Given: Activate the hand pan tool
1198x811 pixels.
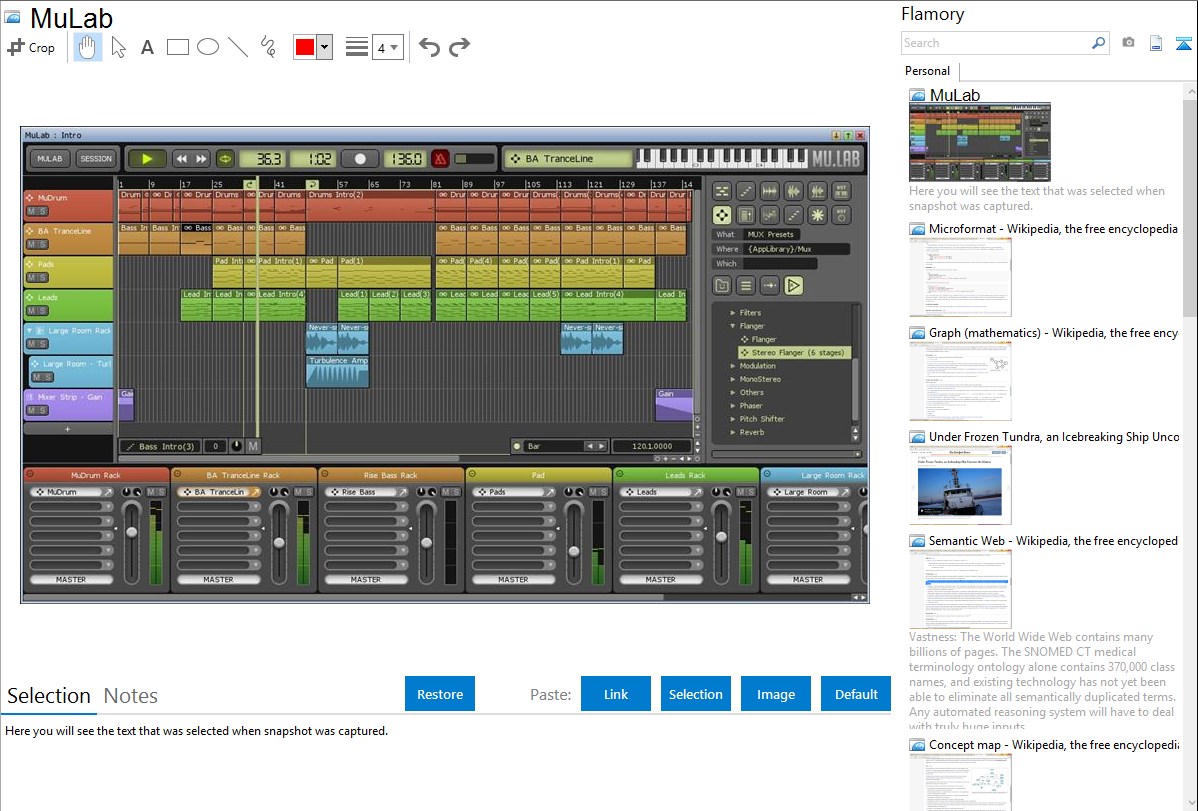Looking at the screenshot, I should [x=88, y=47].
